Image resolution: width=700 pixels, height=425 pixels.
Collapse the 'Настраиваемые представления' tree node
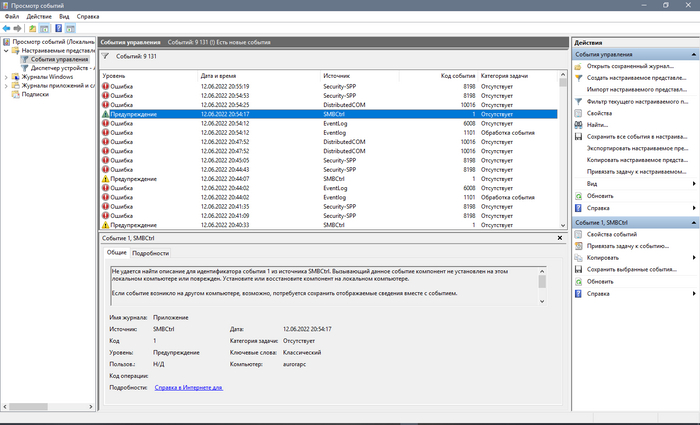click(7, 50)
